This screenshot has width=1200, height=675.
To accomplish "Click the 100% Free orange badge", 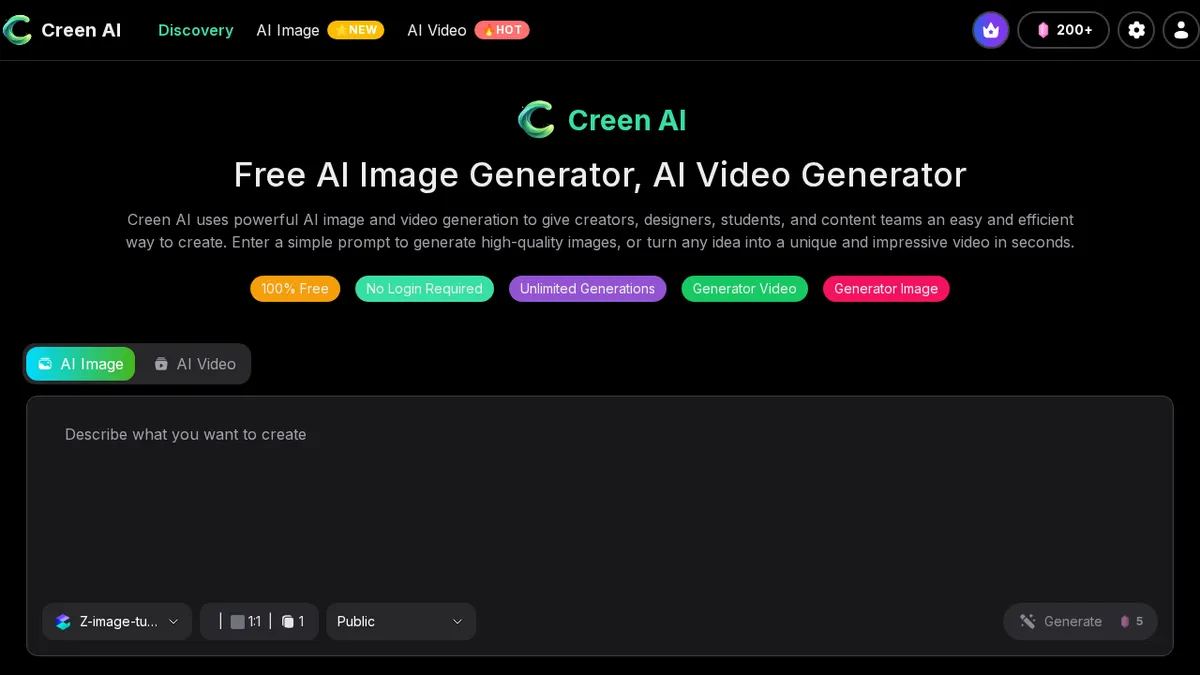I will coord(295,289).
